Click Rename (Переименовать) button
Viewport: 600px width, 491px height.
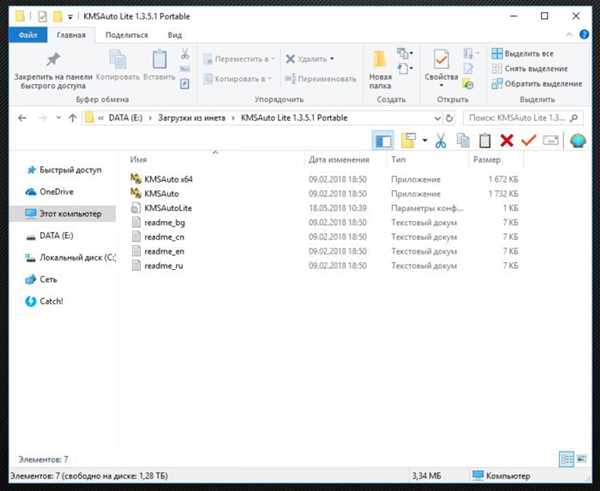(x=321, y=79)
